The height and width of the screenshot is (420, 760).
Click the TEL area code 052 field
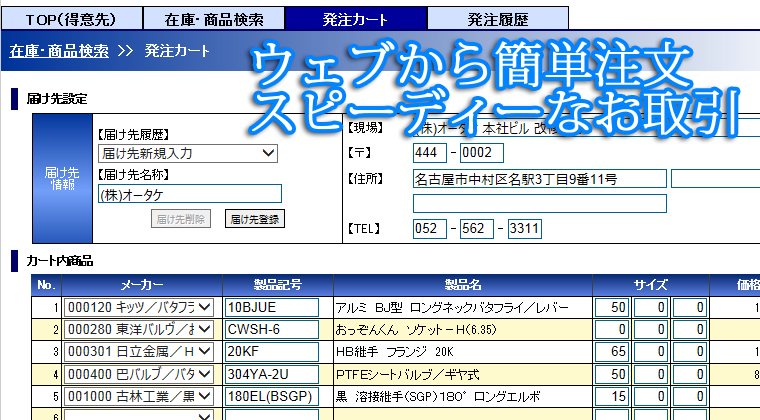(429, 229)
